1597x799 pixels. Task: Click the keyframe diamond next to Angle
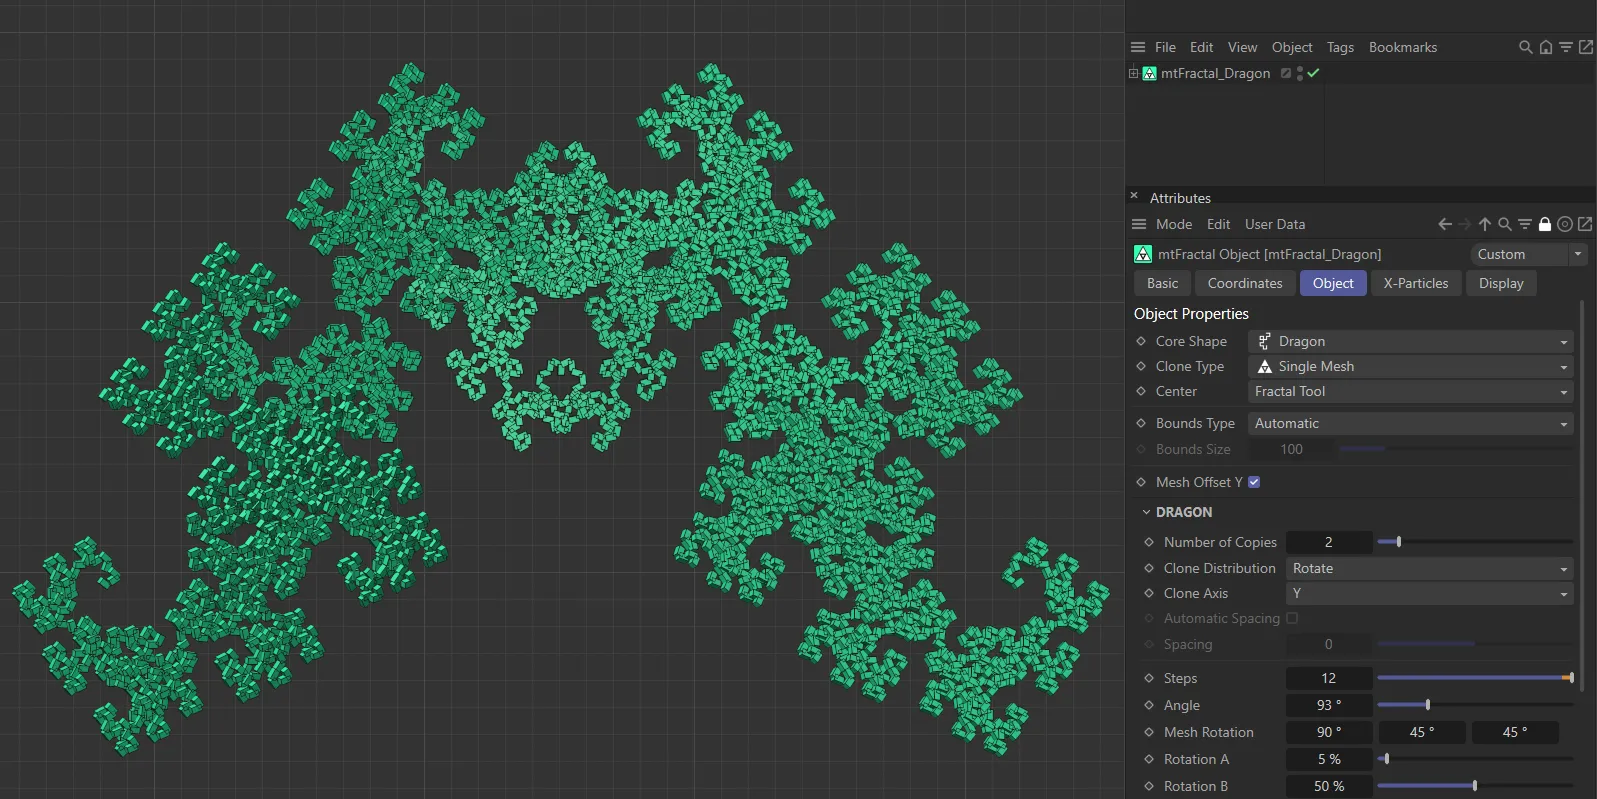click(1149, 705)
